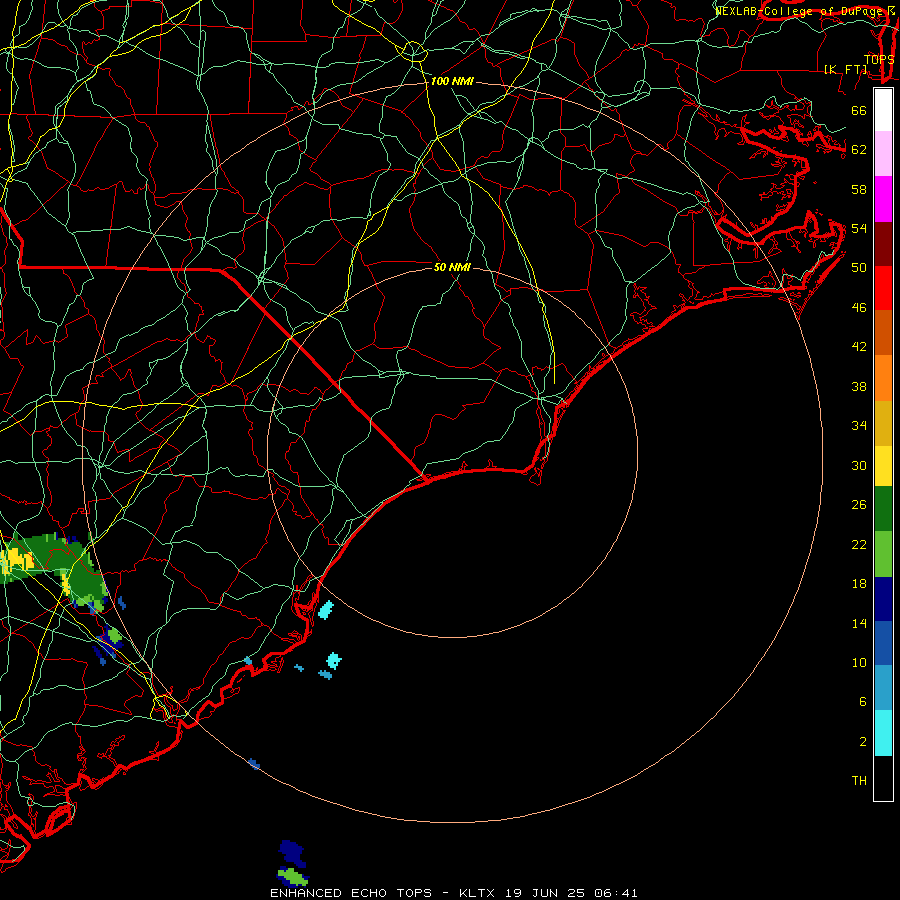900x900 pixels.
Task: Click the legend value 50
Action: (859, 268)
